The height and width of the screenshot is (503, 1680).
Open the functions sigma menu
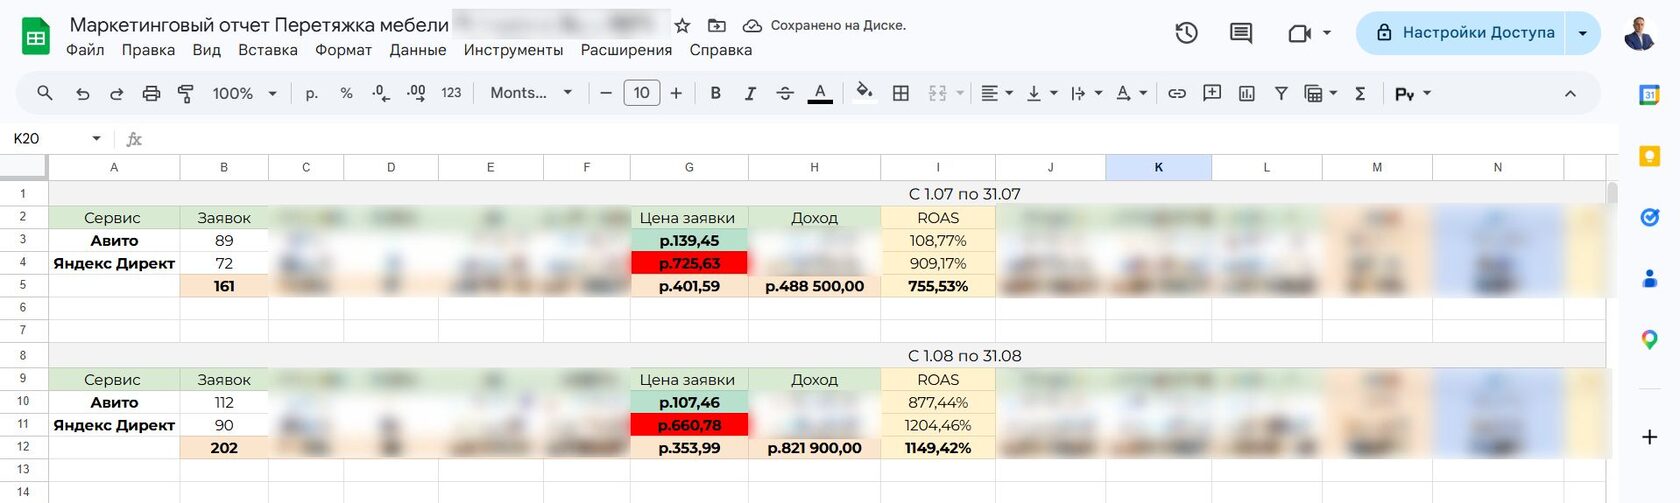coord(1360,93)
